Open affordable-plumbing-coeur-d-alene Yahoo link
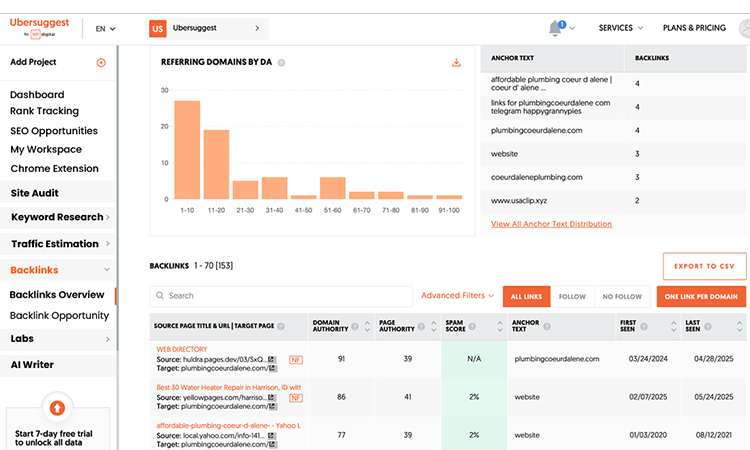The image size is (750, 450). click(229, 426)
